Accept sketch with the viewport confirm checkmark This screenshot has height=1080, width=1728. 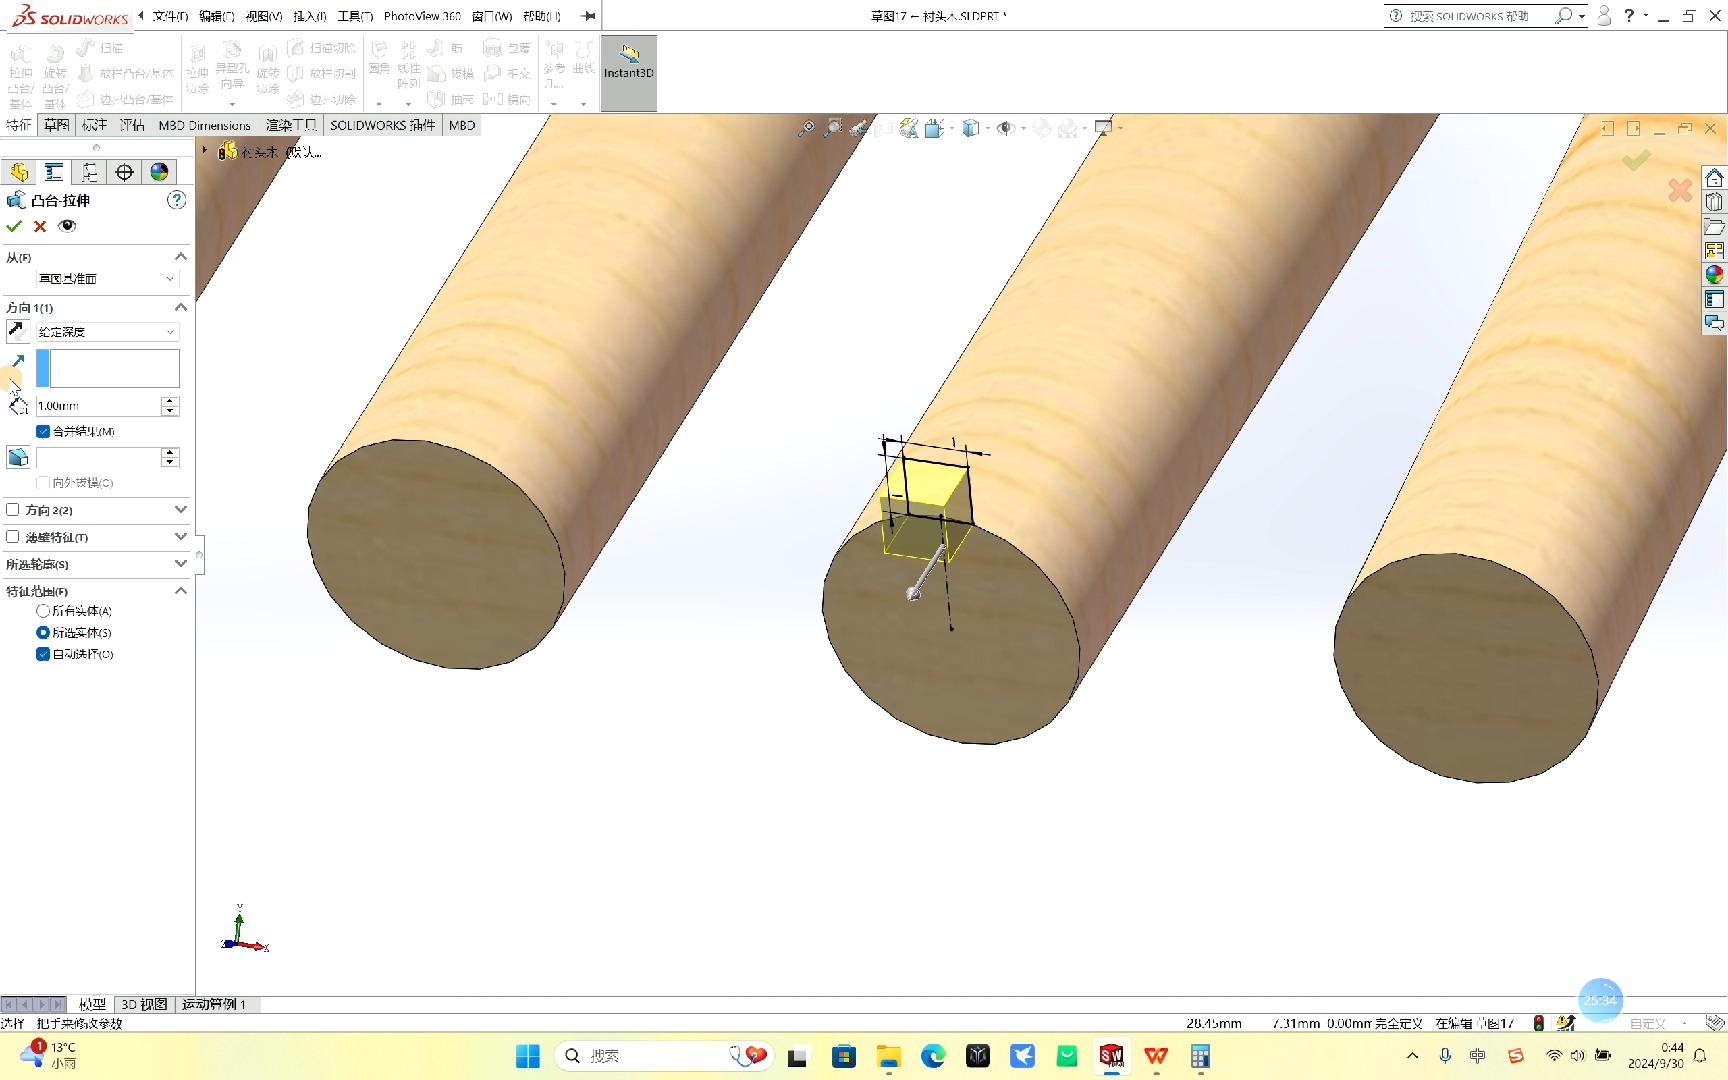1636,160
